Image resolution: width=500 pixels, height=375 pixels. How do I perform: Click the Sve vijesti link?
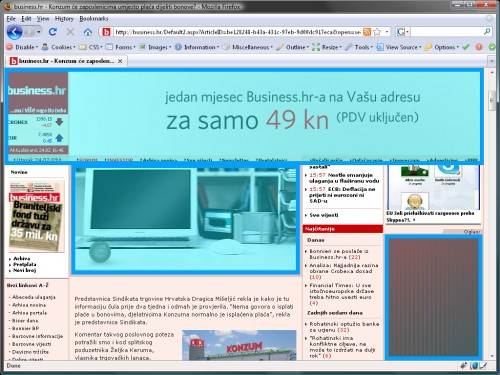324,215
